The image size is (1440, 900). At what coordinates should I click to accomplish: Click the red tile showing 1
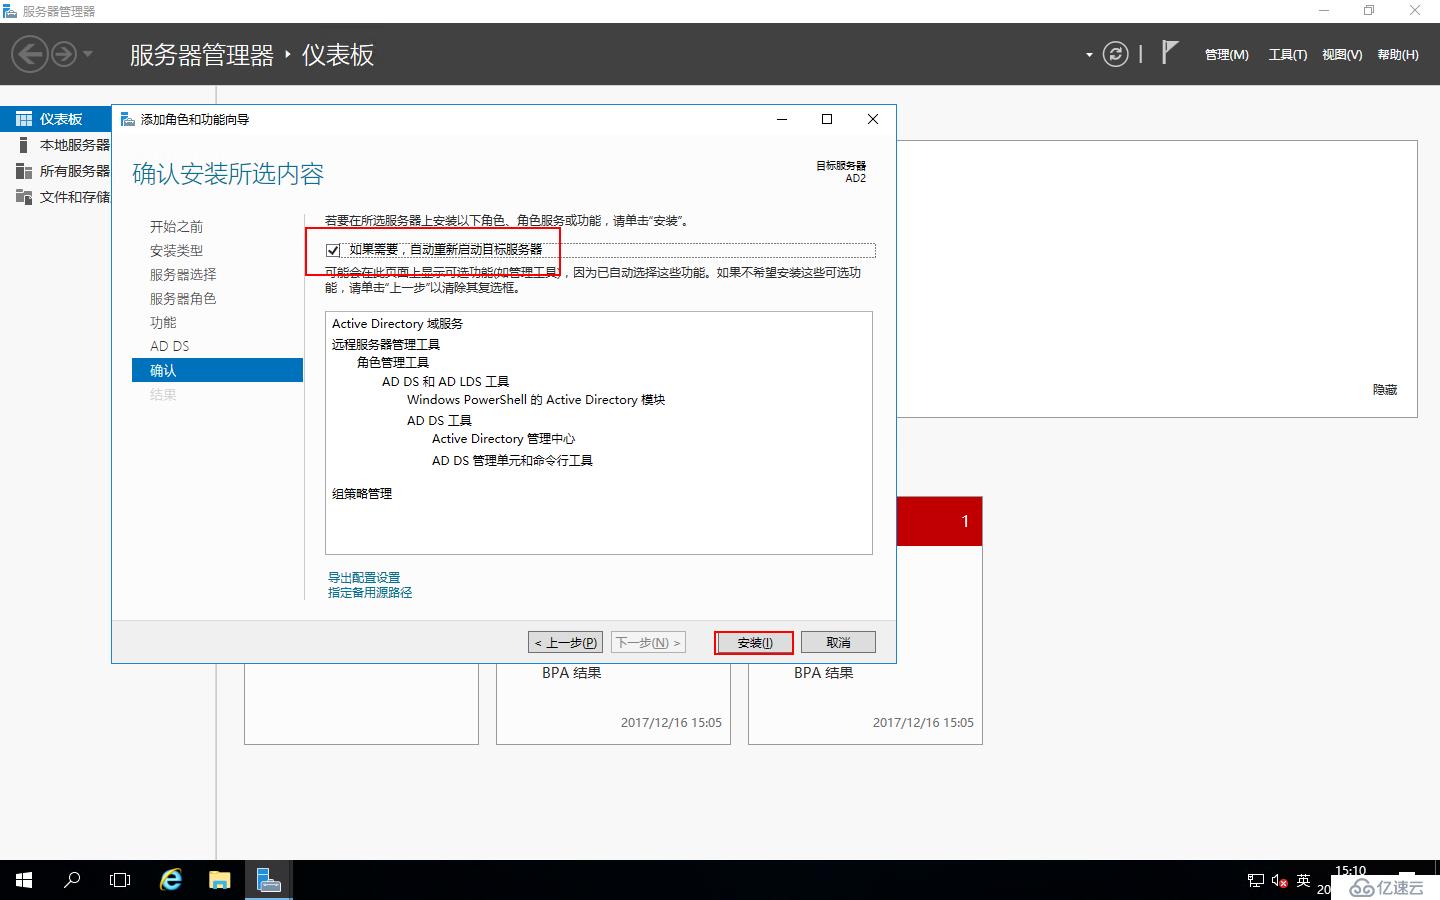[939, 521]
